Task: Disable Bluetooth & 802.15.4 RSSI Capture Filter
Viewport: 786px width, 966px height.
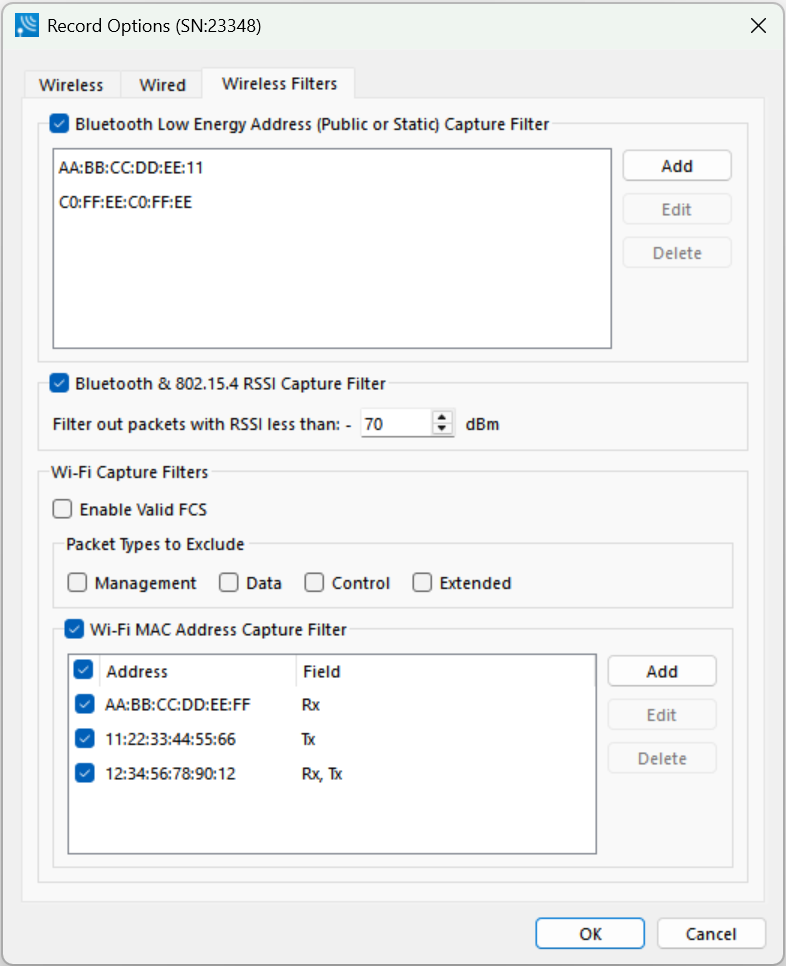Action: tap(59, 383)
